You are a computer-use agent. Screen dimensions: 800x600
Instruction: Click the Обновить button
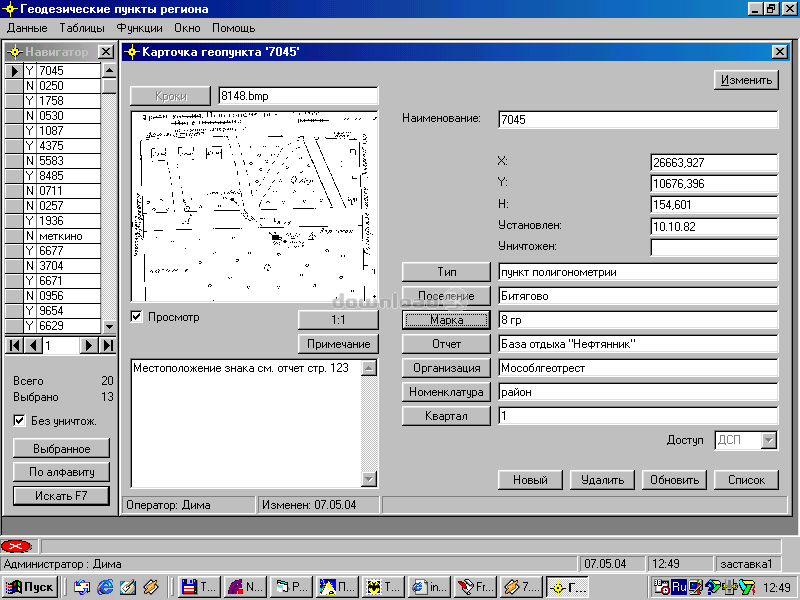click(x=674, y=480)
